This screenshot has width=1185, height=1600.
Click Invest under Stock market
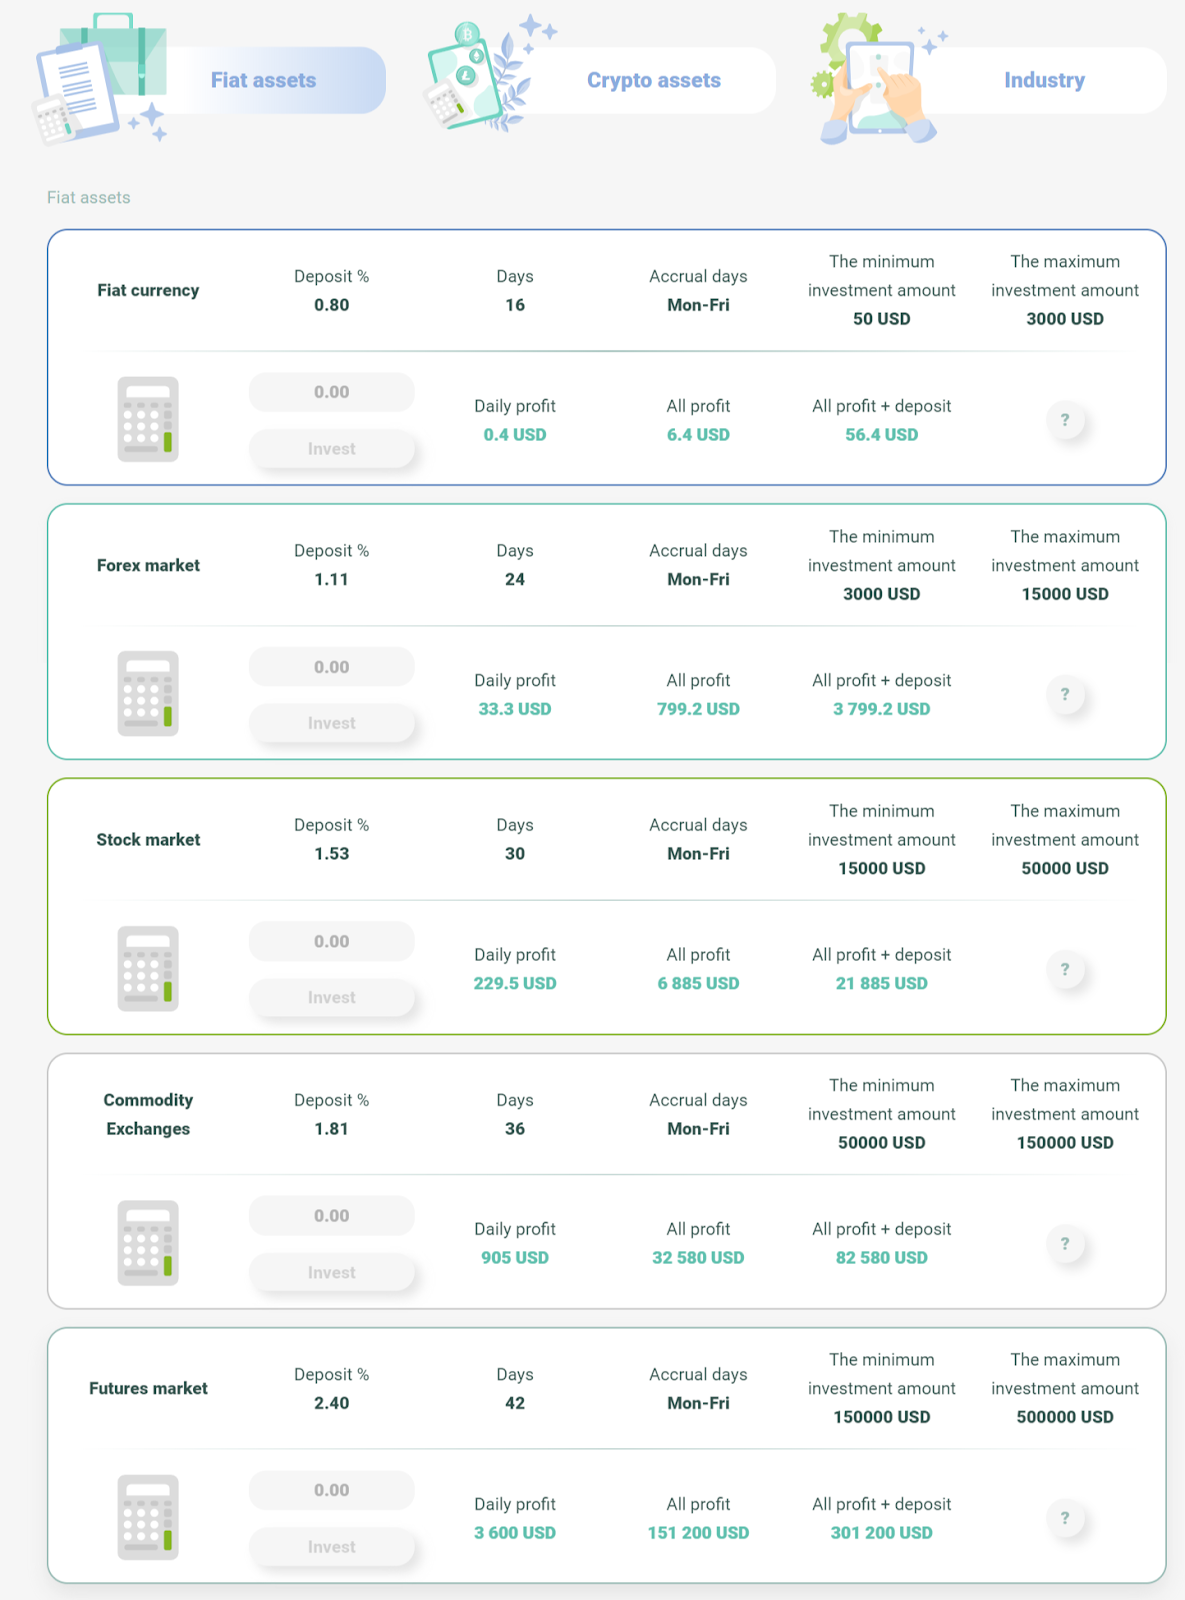coord(331,998)
